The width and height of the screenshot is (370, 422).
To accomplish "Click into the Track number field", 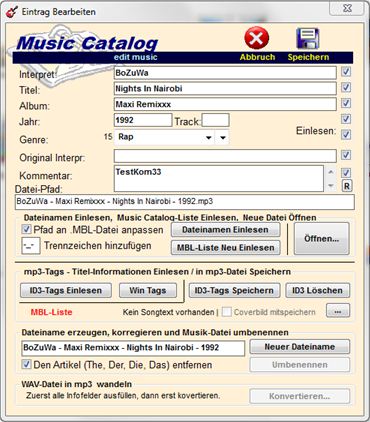I will [x=215, y=120].
